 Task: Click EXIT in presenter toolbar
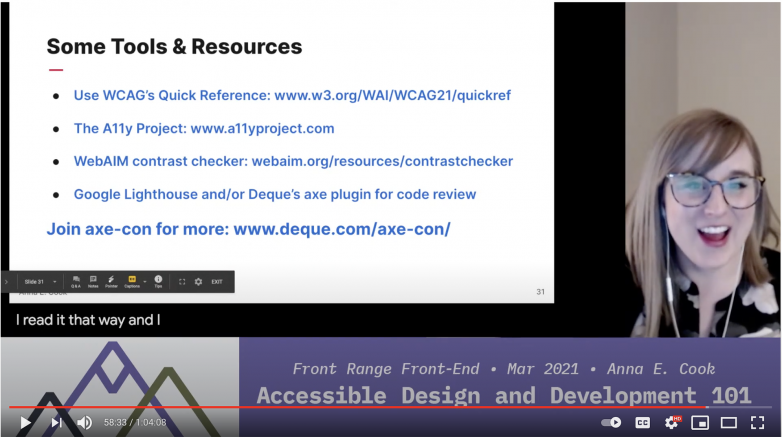click(x=216, y=282)
